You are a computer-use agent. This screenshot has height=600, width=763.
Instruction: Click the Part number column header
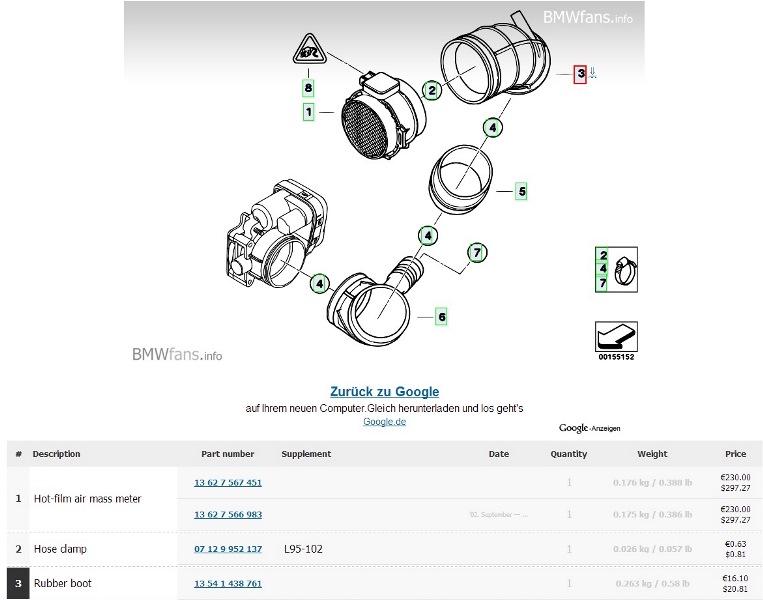(x=228, y=454)
